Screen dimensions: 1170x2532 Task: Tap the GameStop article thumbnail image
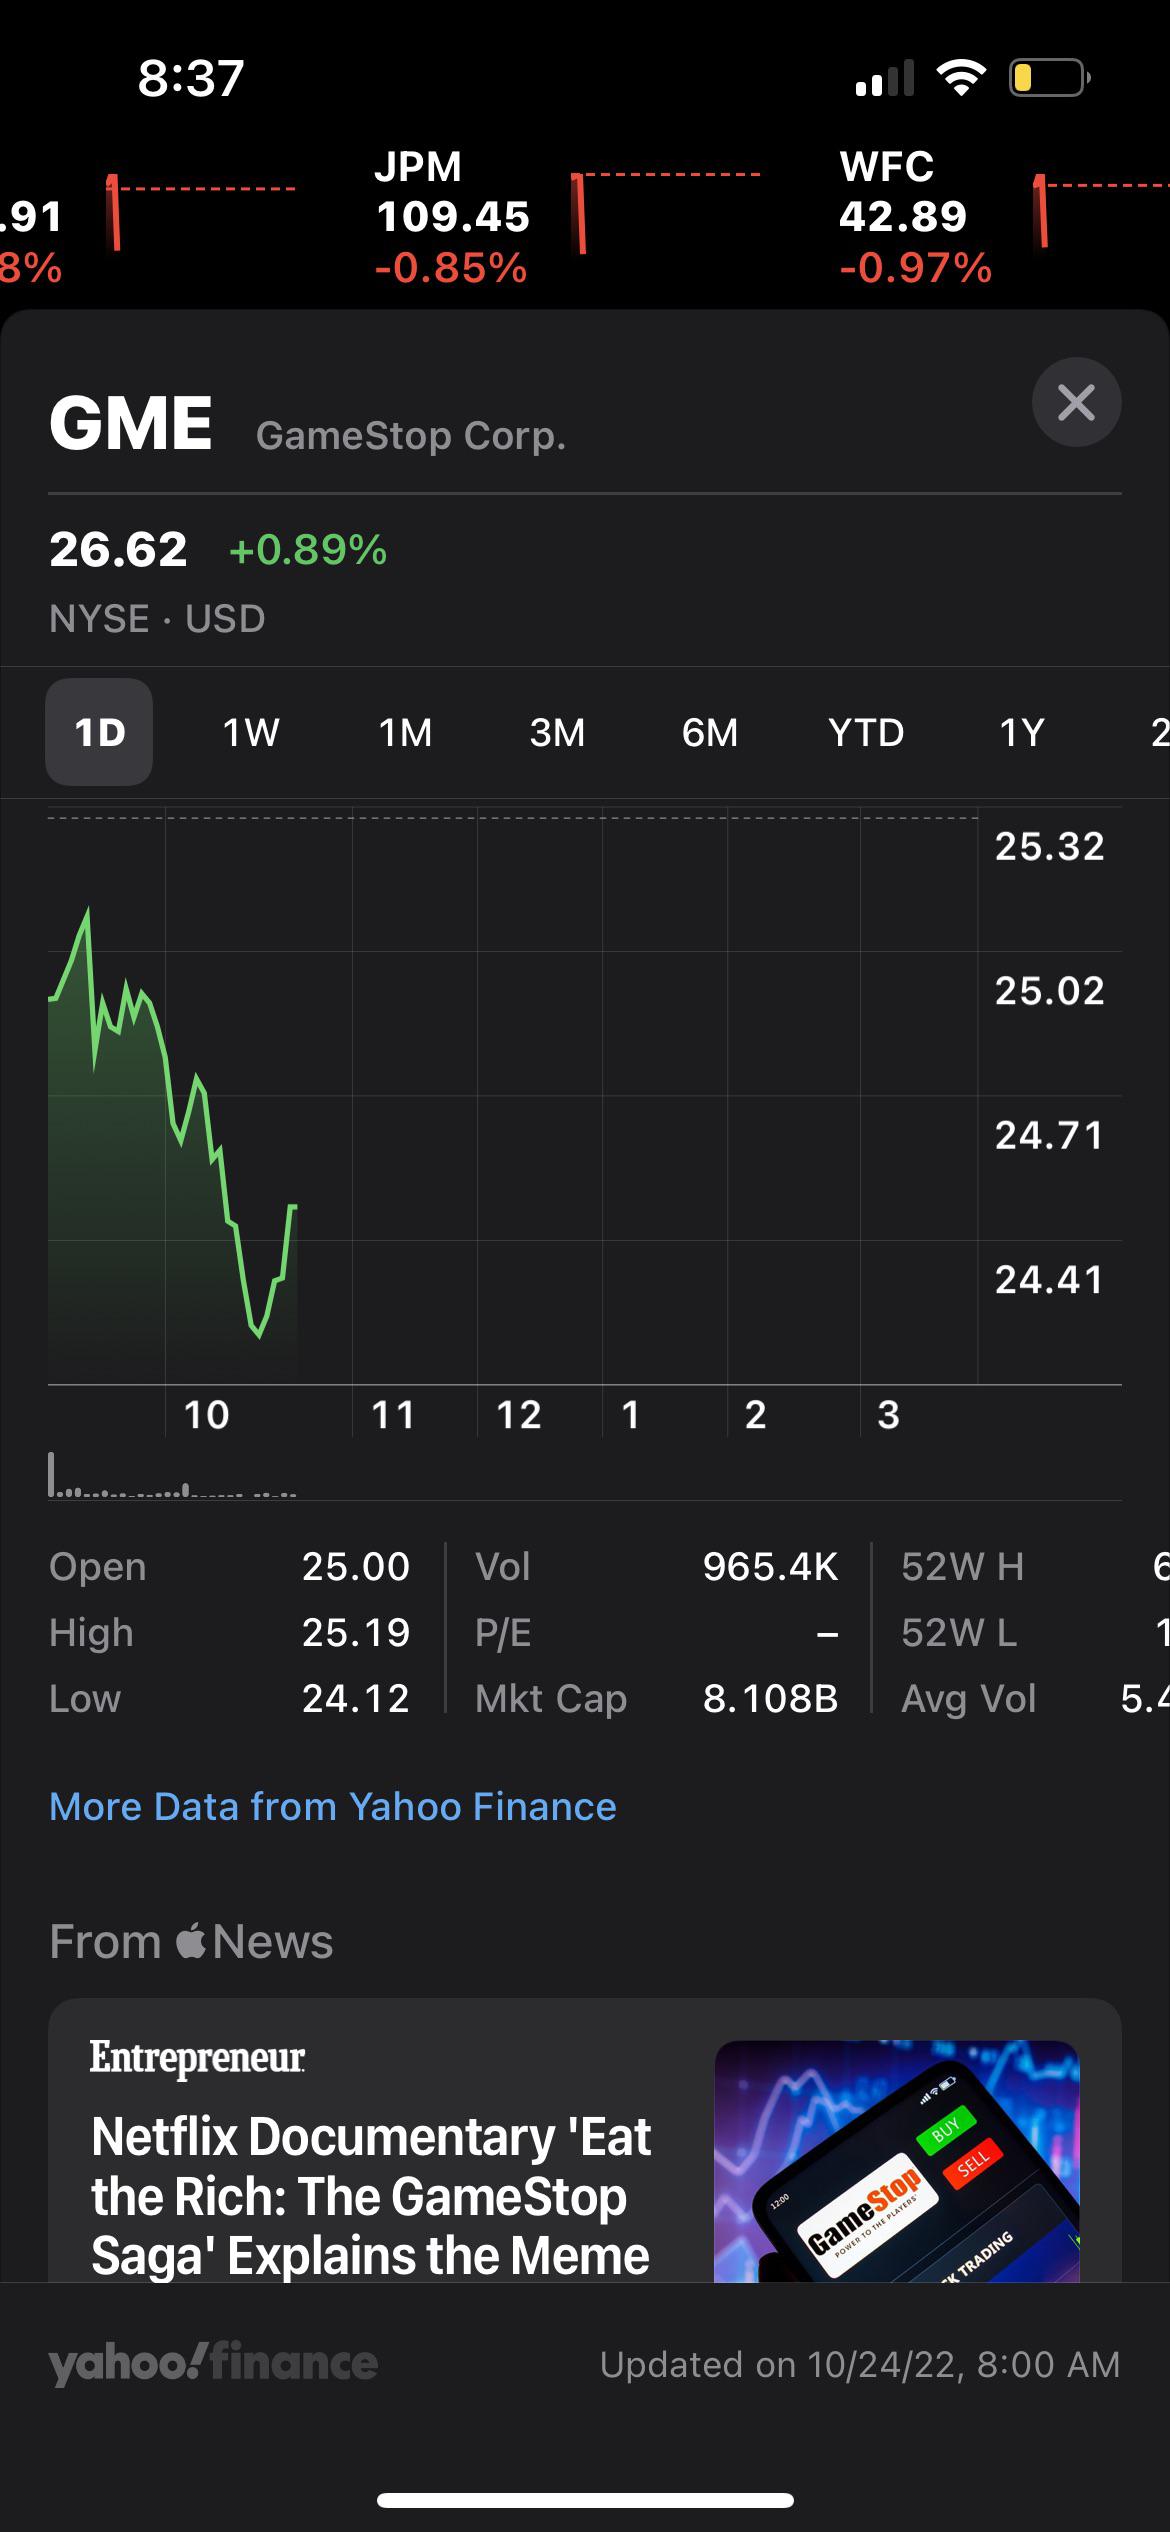[x=896, y=2160]
